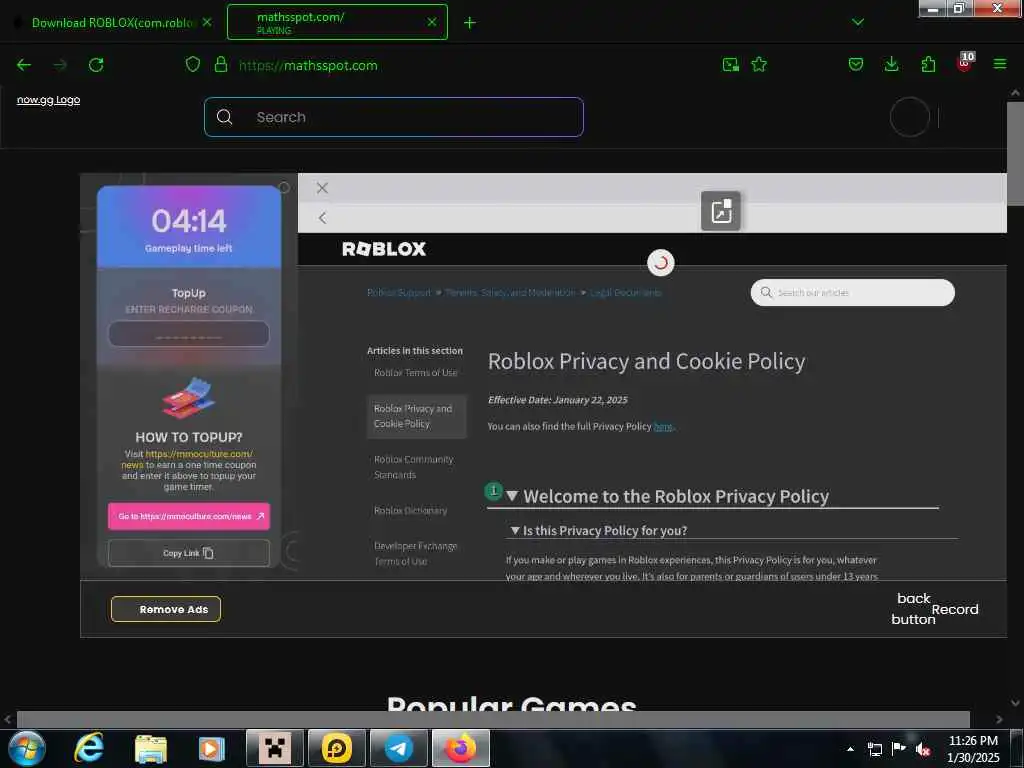Open the Pocket save icon

[856, 65]
